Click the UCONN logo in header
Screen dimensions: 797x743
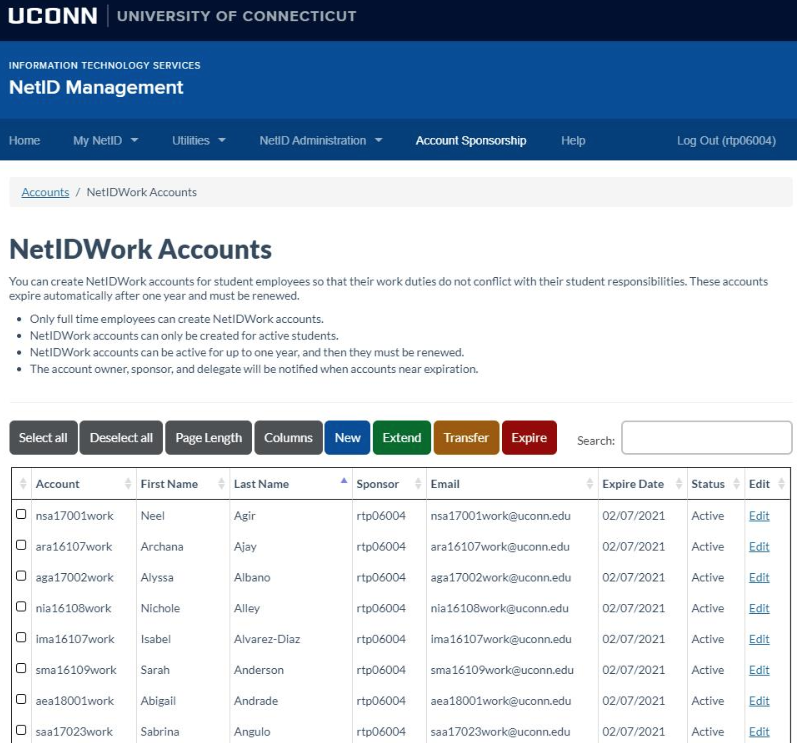[x=53, y=16]
